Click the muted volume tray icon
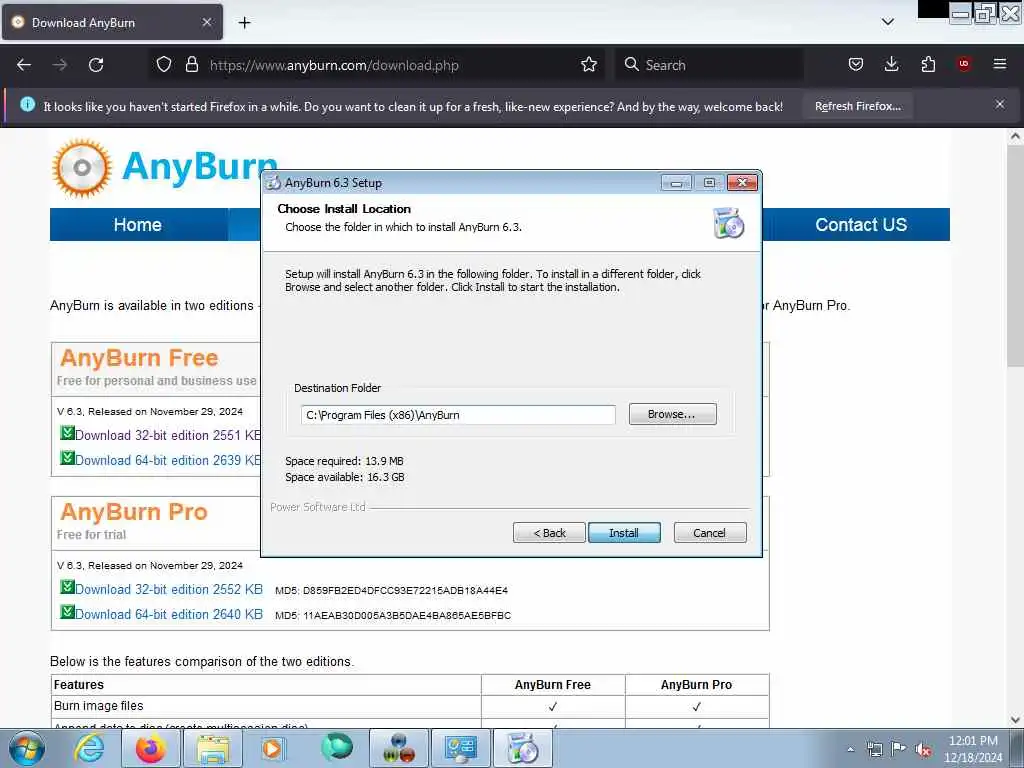 tap(923, 749)
